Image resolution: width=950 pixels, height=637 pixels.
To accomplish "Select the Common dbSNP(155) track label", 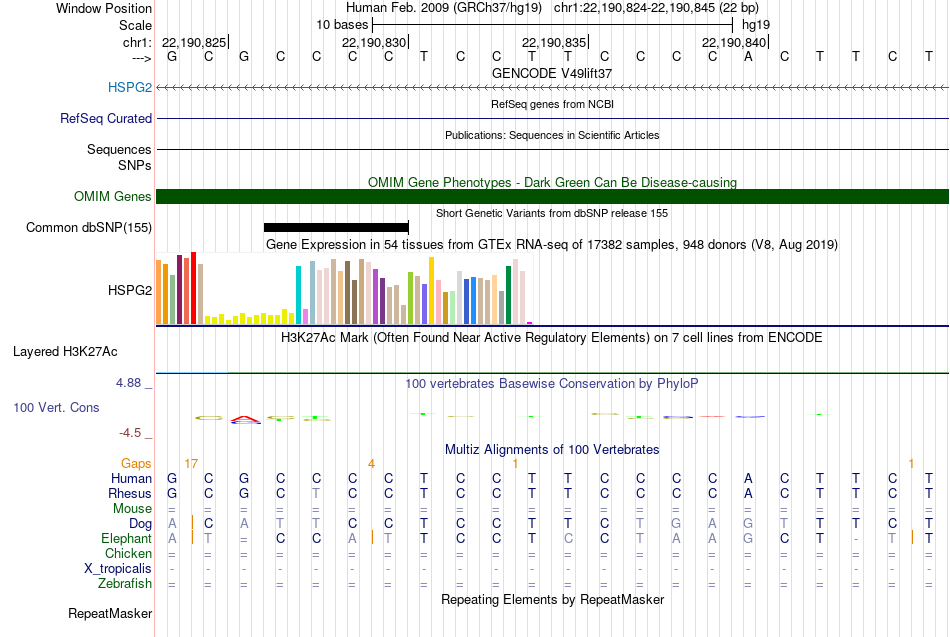I will [89, 227].
